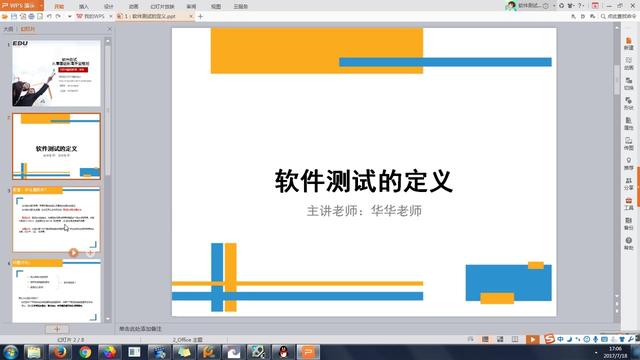The height and width of the screenshot is (360, 640).
Task: Open the 审阅 ribbon tab
Action: point(191,7)
